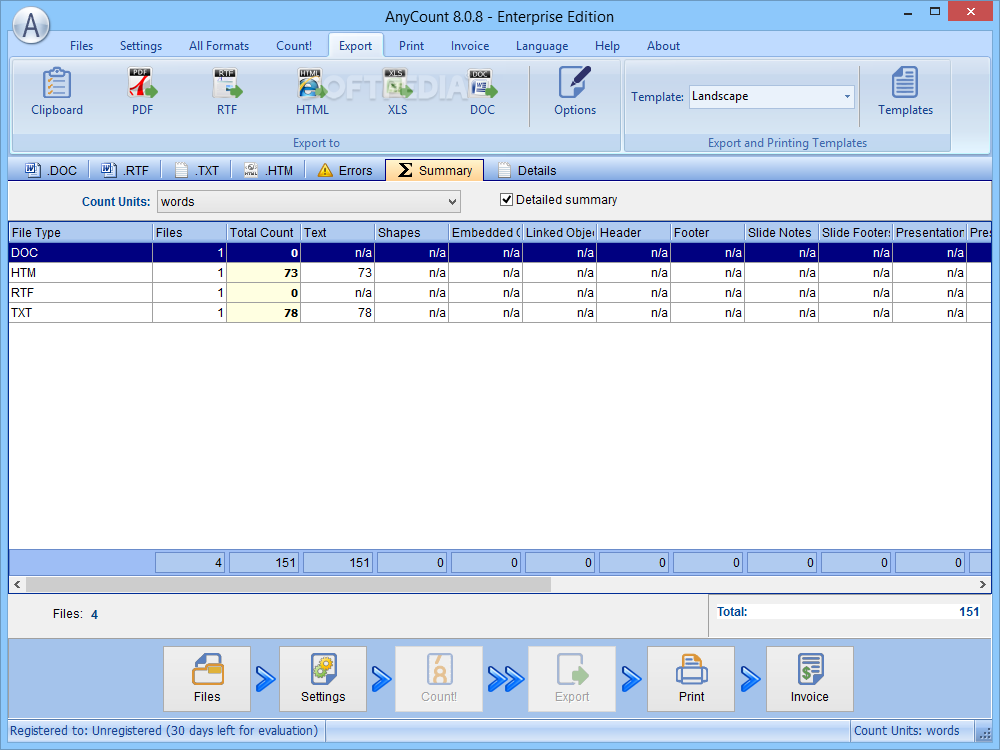This screenshot has height=750, width=1000.
Task: Click the Slide Notes column header
Action: pyautogui.click(x=781, y=232)
